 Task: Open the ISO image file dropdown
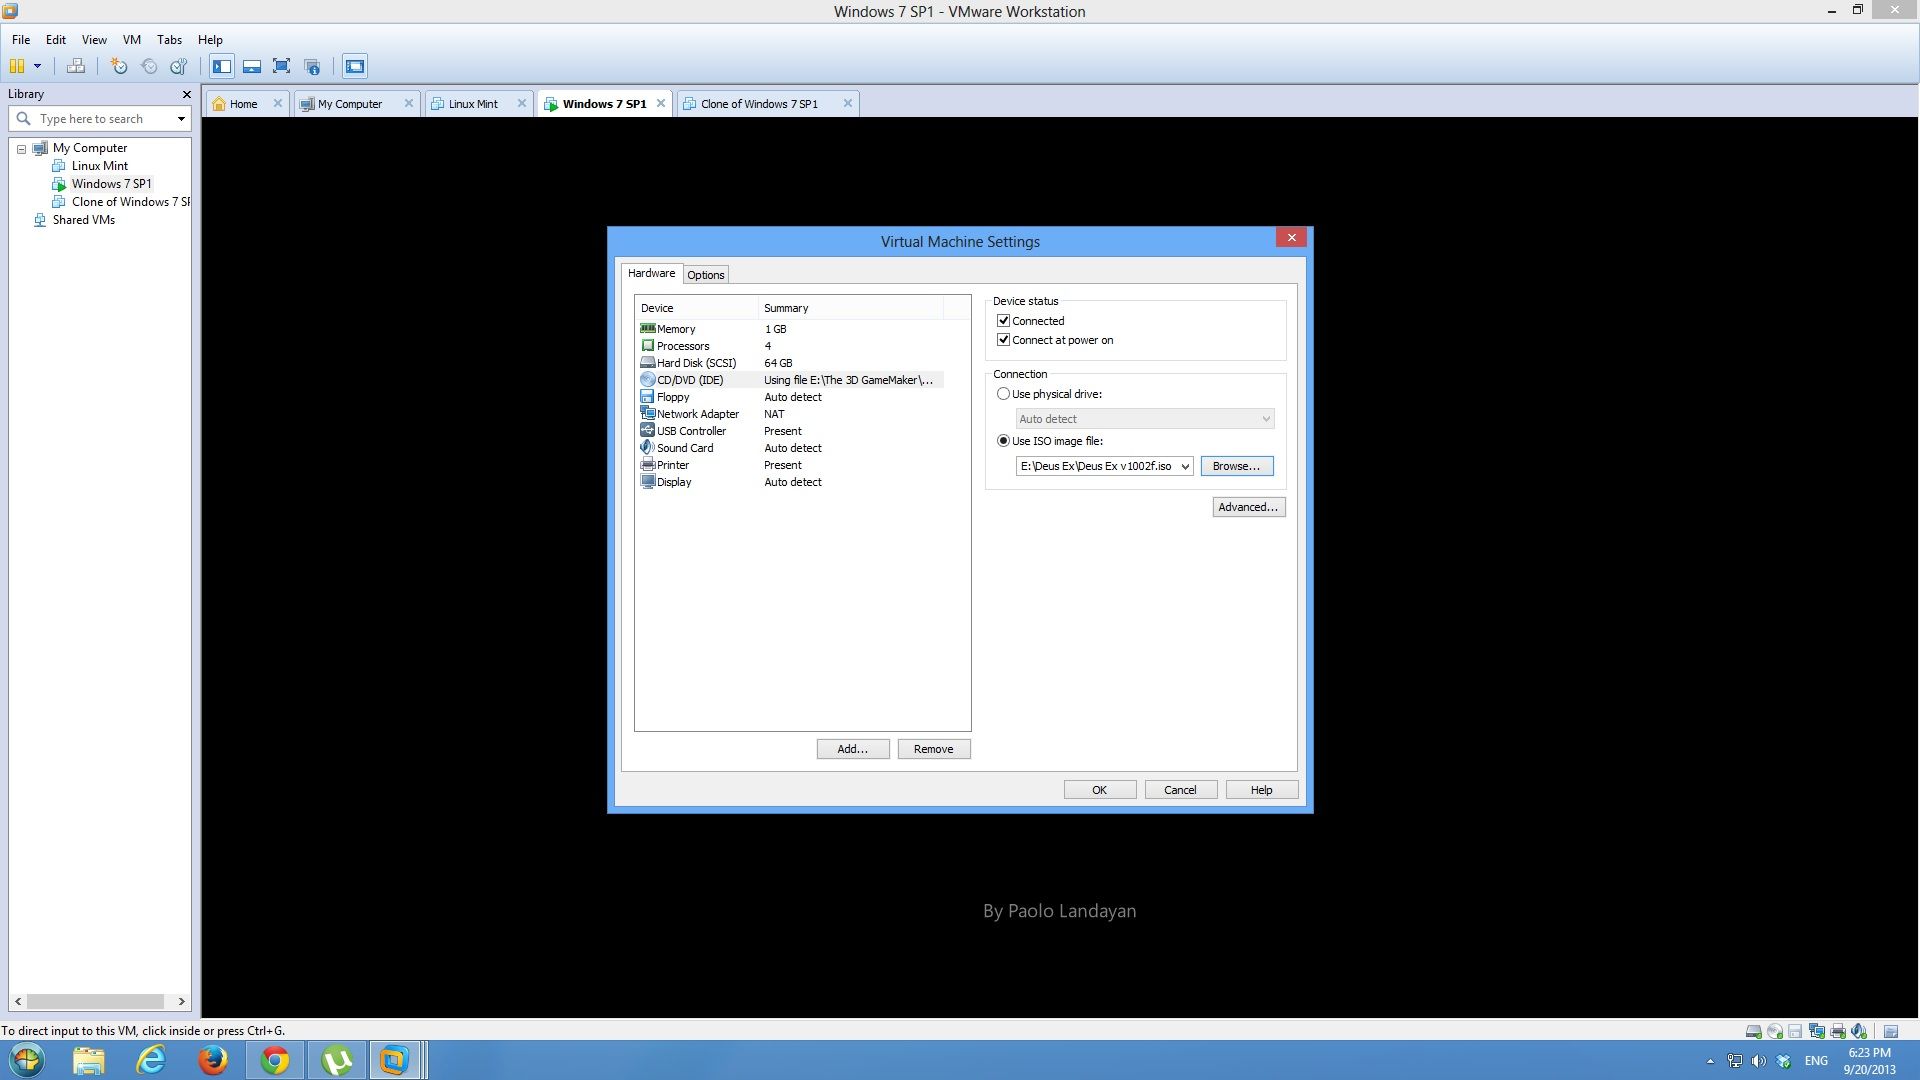click(x=1185, y=466)
